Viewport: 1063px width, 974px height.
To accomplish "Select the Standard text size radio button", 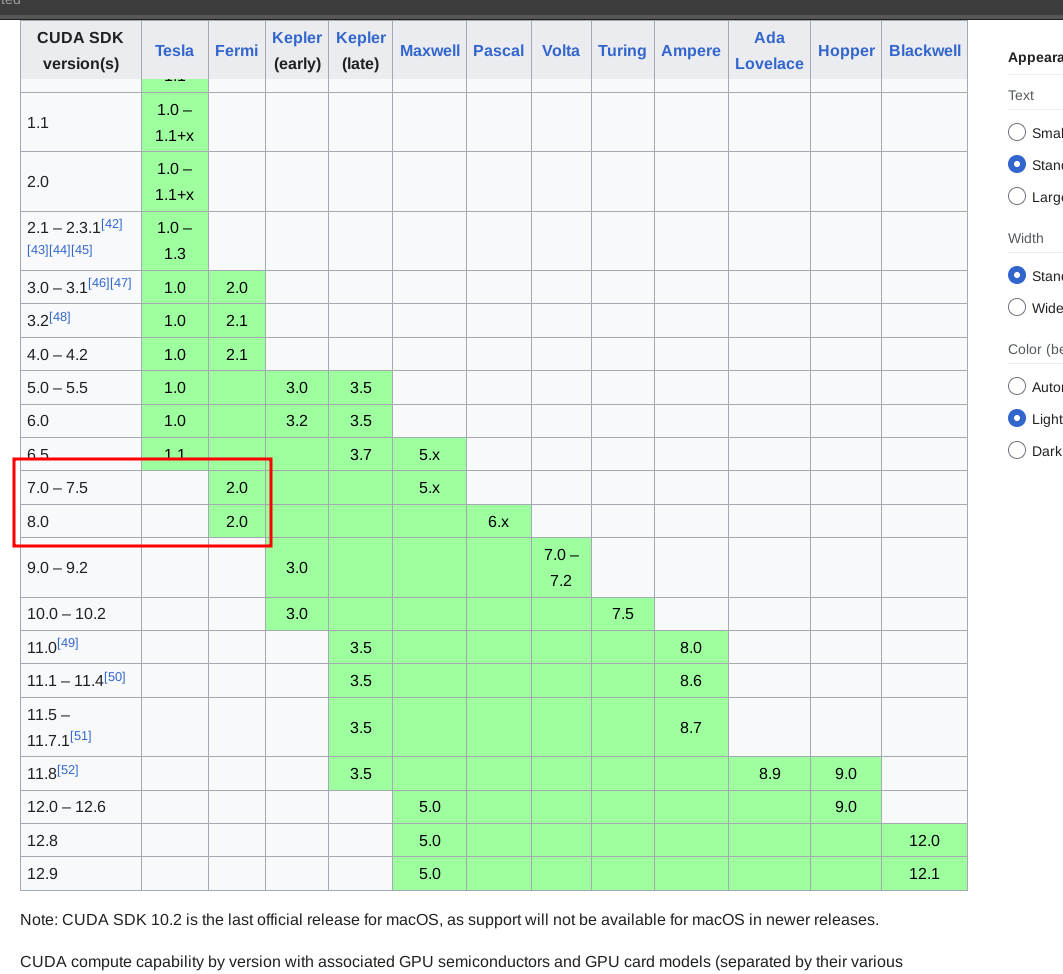I will (1017, 164).
